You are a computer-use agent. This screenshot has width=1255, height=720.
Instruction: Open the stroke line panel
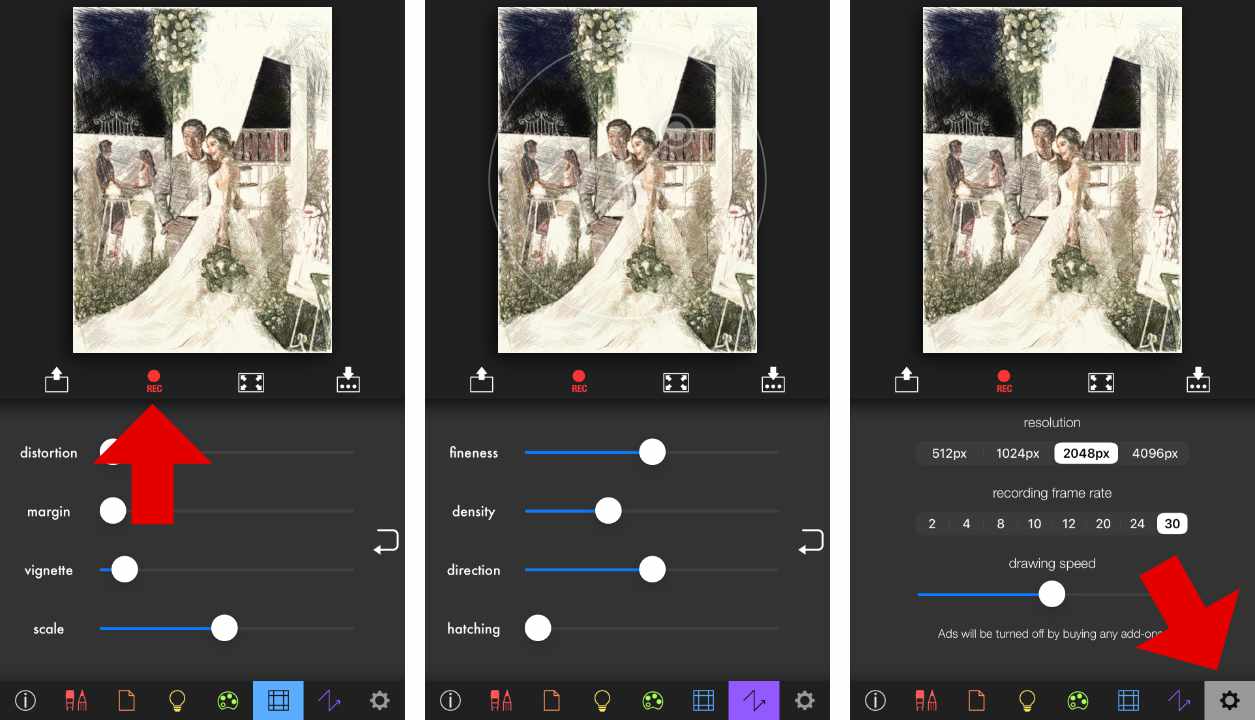click(329, 700)
